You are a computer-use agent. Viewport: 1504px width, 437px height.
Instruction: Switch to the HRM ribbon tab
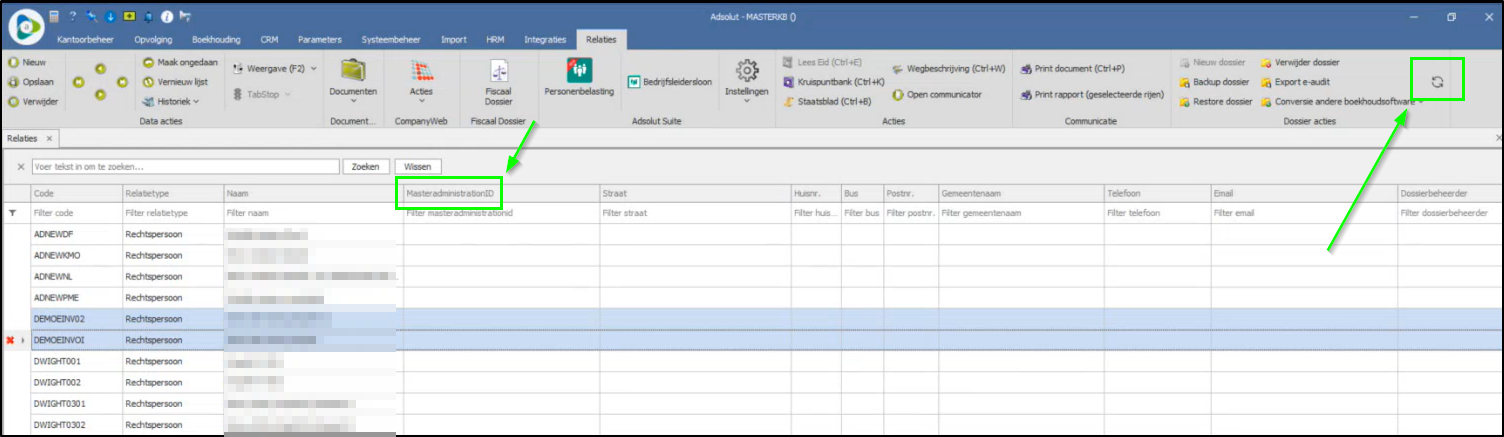(x=495, y=40)
